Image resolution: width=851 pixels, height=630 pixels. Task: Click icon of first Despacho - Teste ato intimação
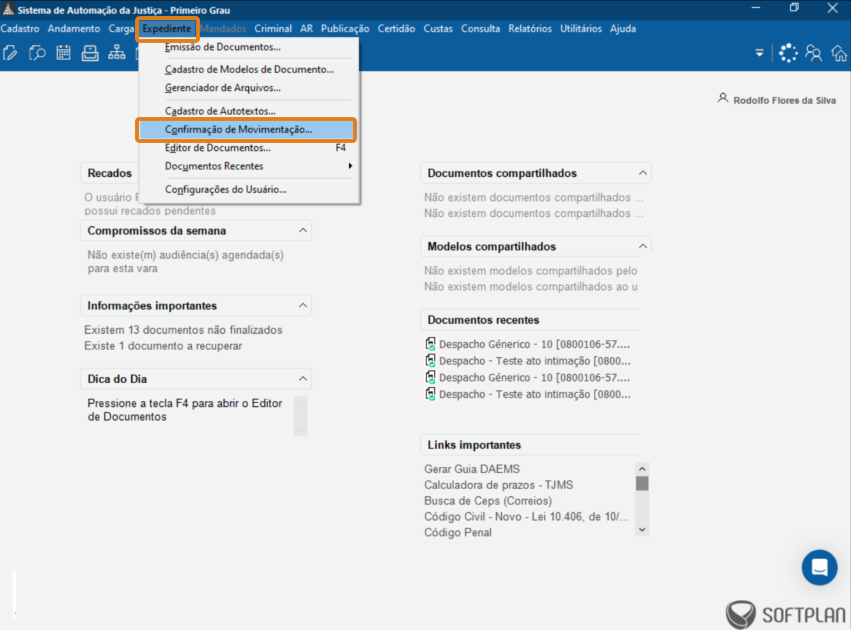pyautogui.click(x=430, y=360)
